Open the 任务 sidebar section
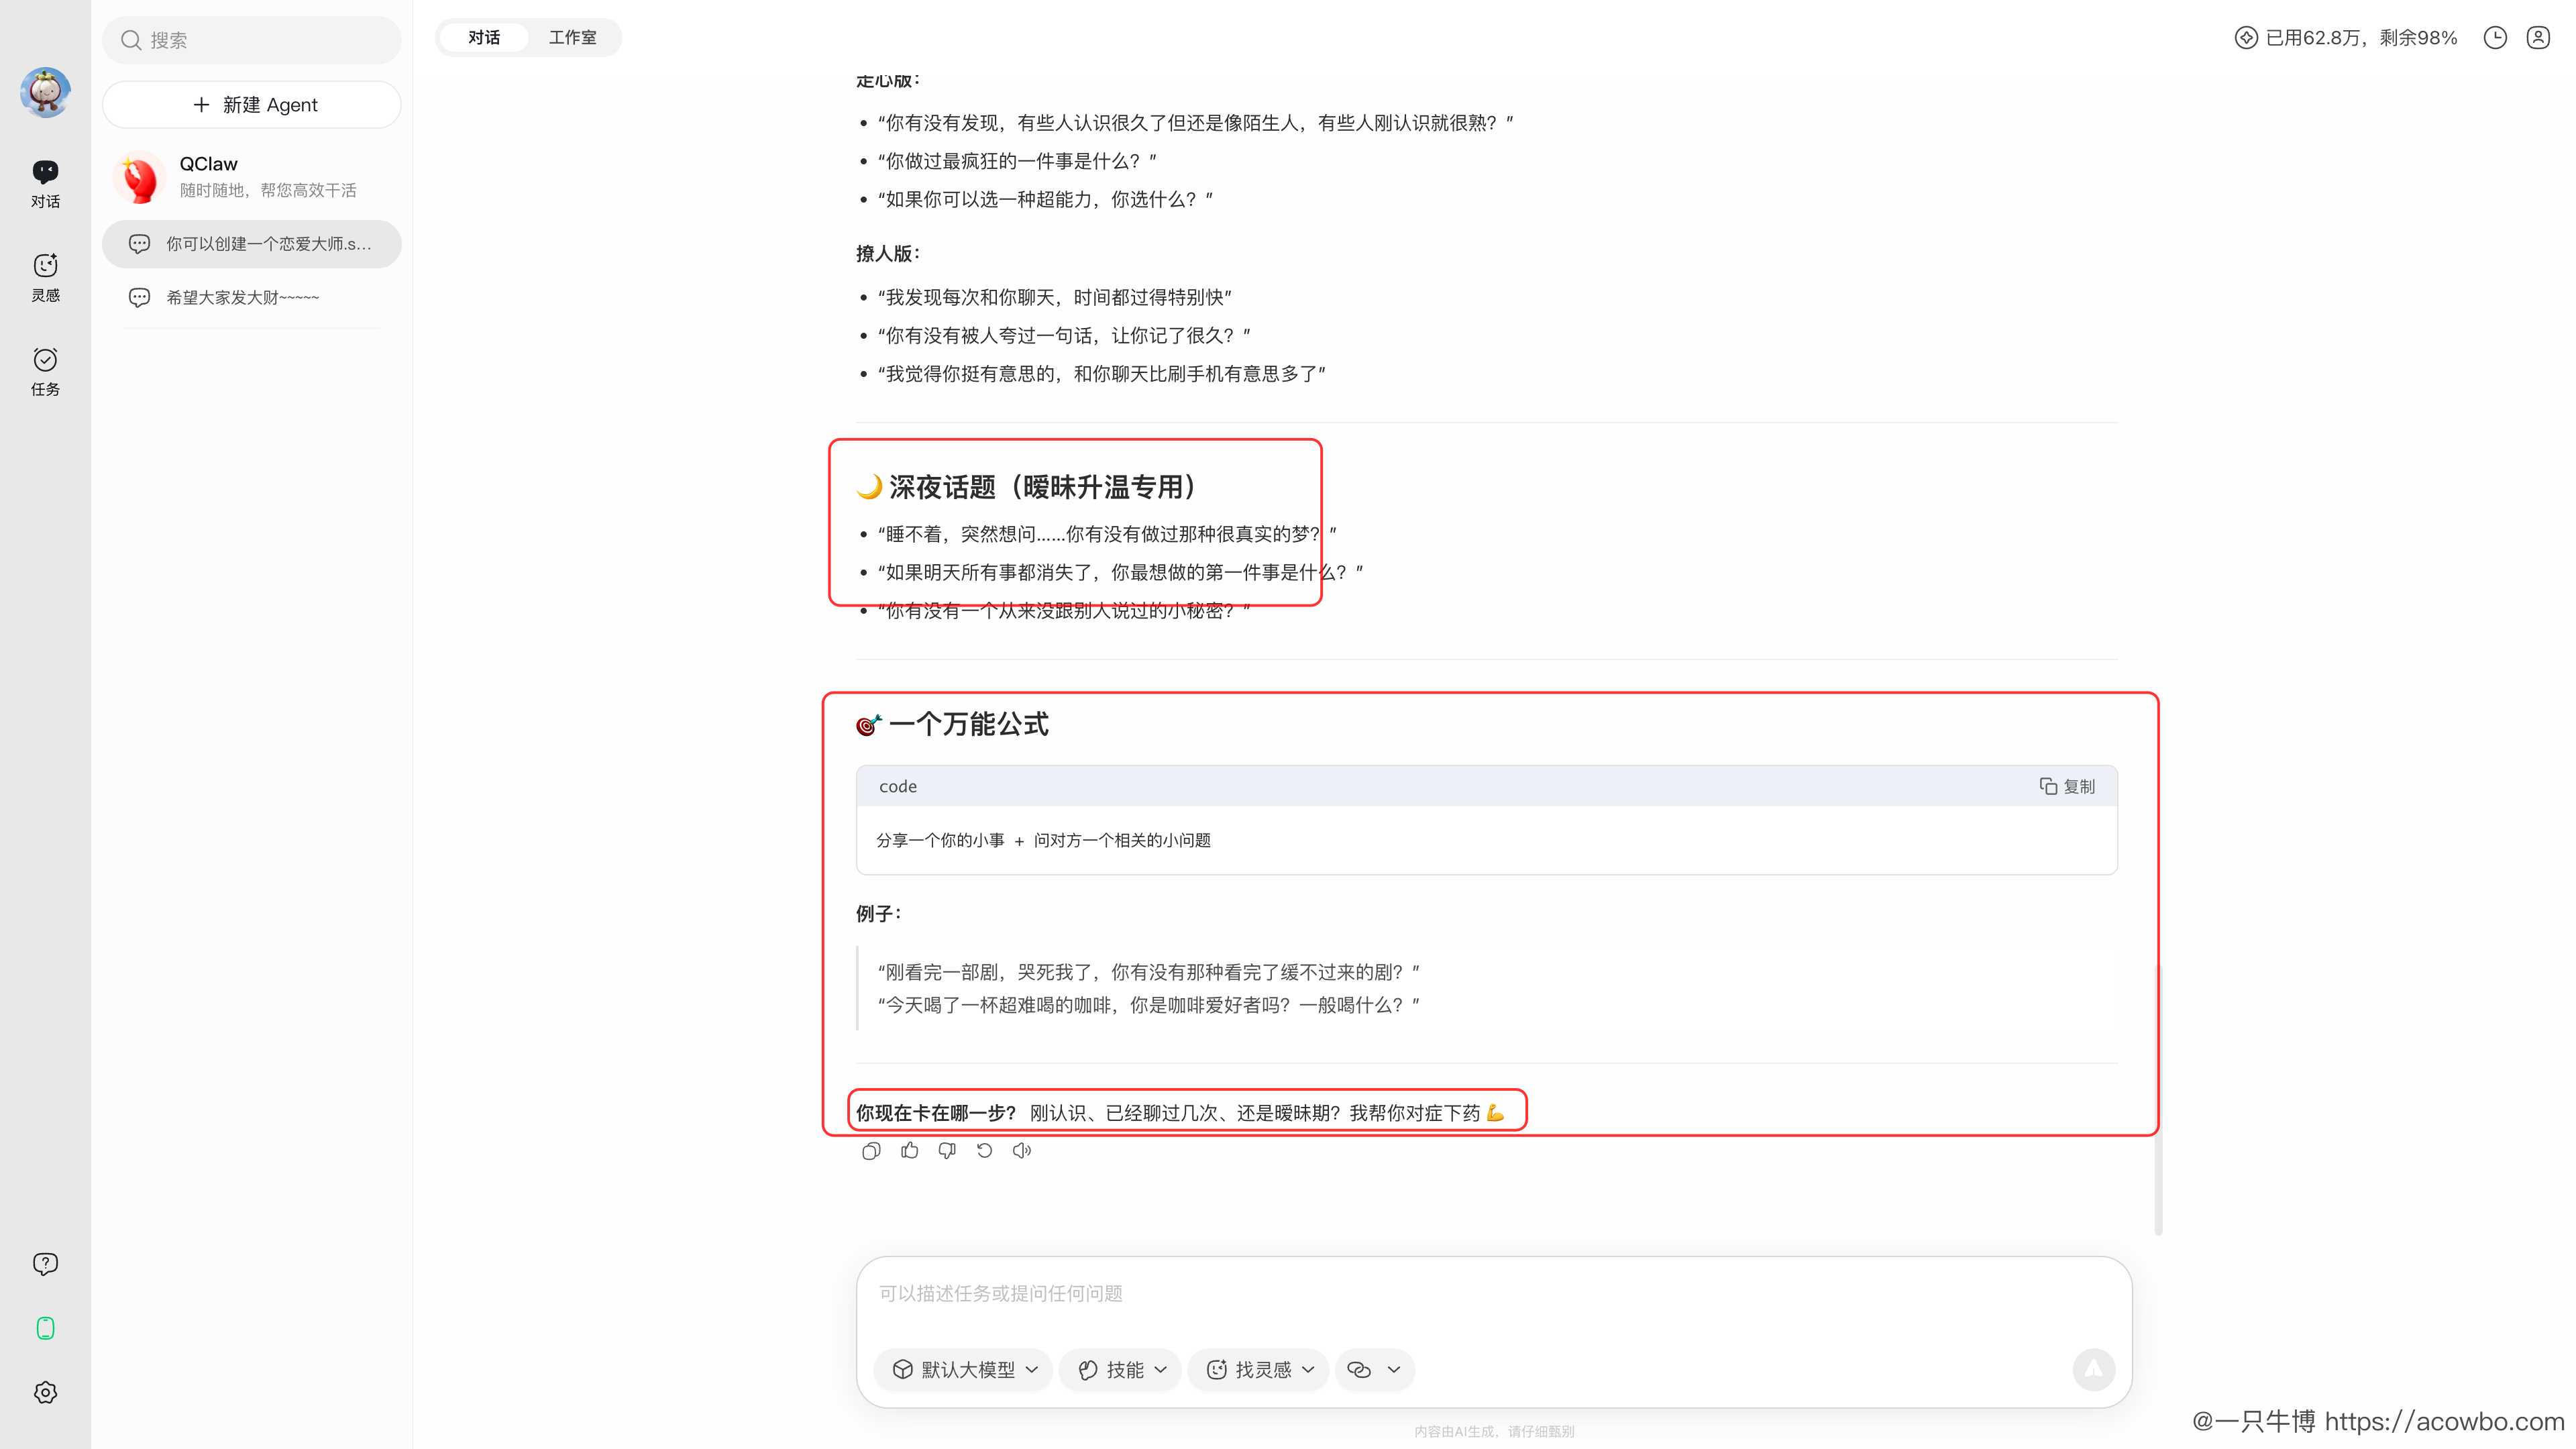2576x1449 pixels. coord(45,371)
